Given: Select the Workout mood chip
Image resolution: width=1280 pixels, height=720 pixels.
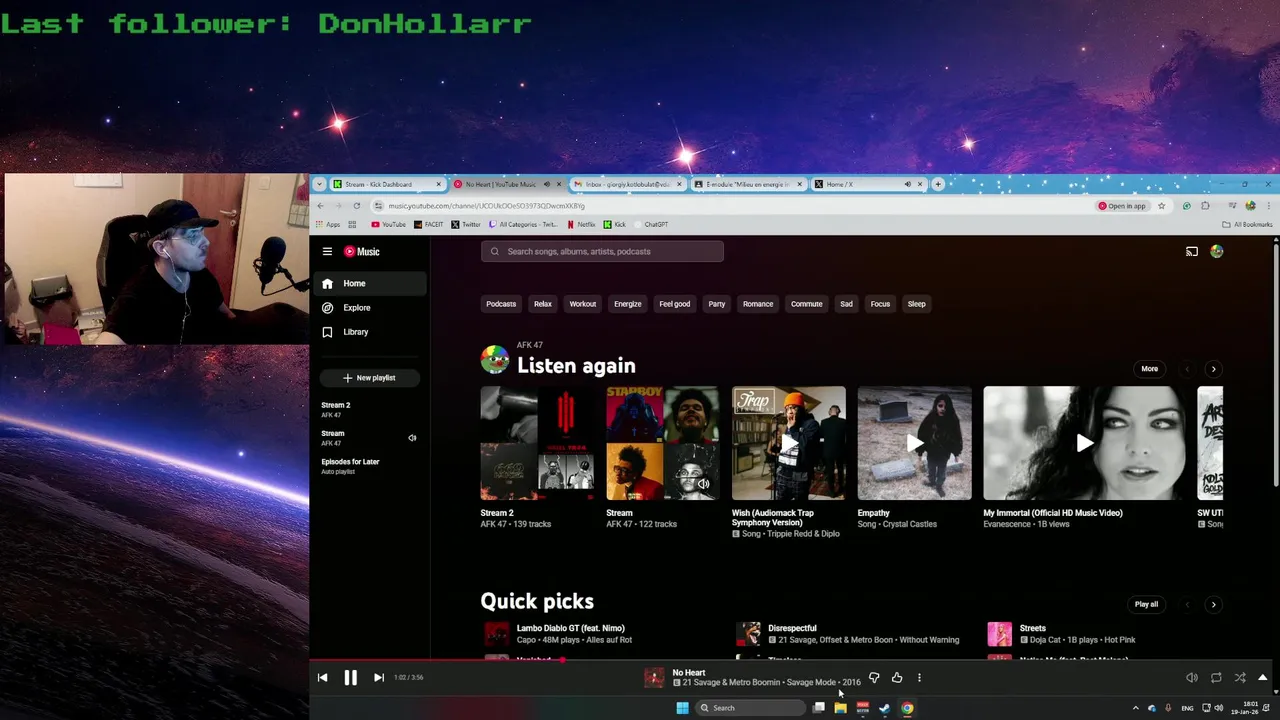Looking at the screenshot, I should (x=583, y=304).
